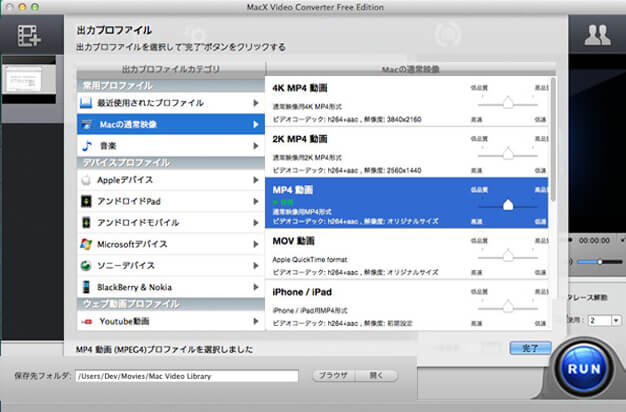626x412 pixels.
Task: Expand the music category arrow
Action: tap(256, 146)
